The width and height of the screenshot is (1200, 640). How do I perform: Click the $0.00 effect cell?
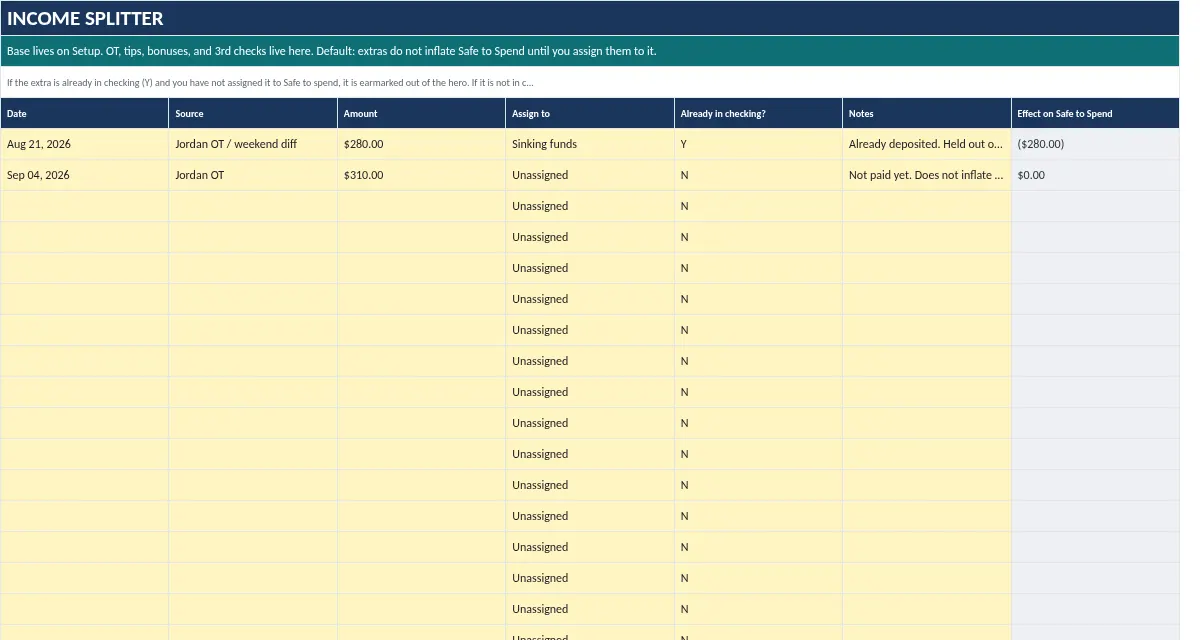[1096, 175]
